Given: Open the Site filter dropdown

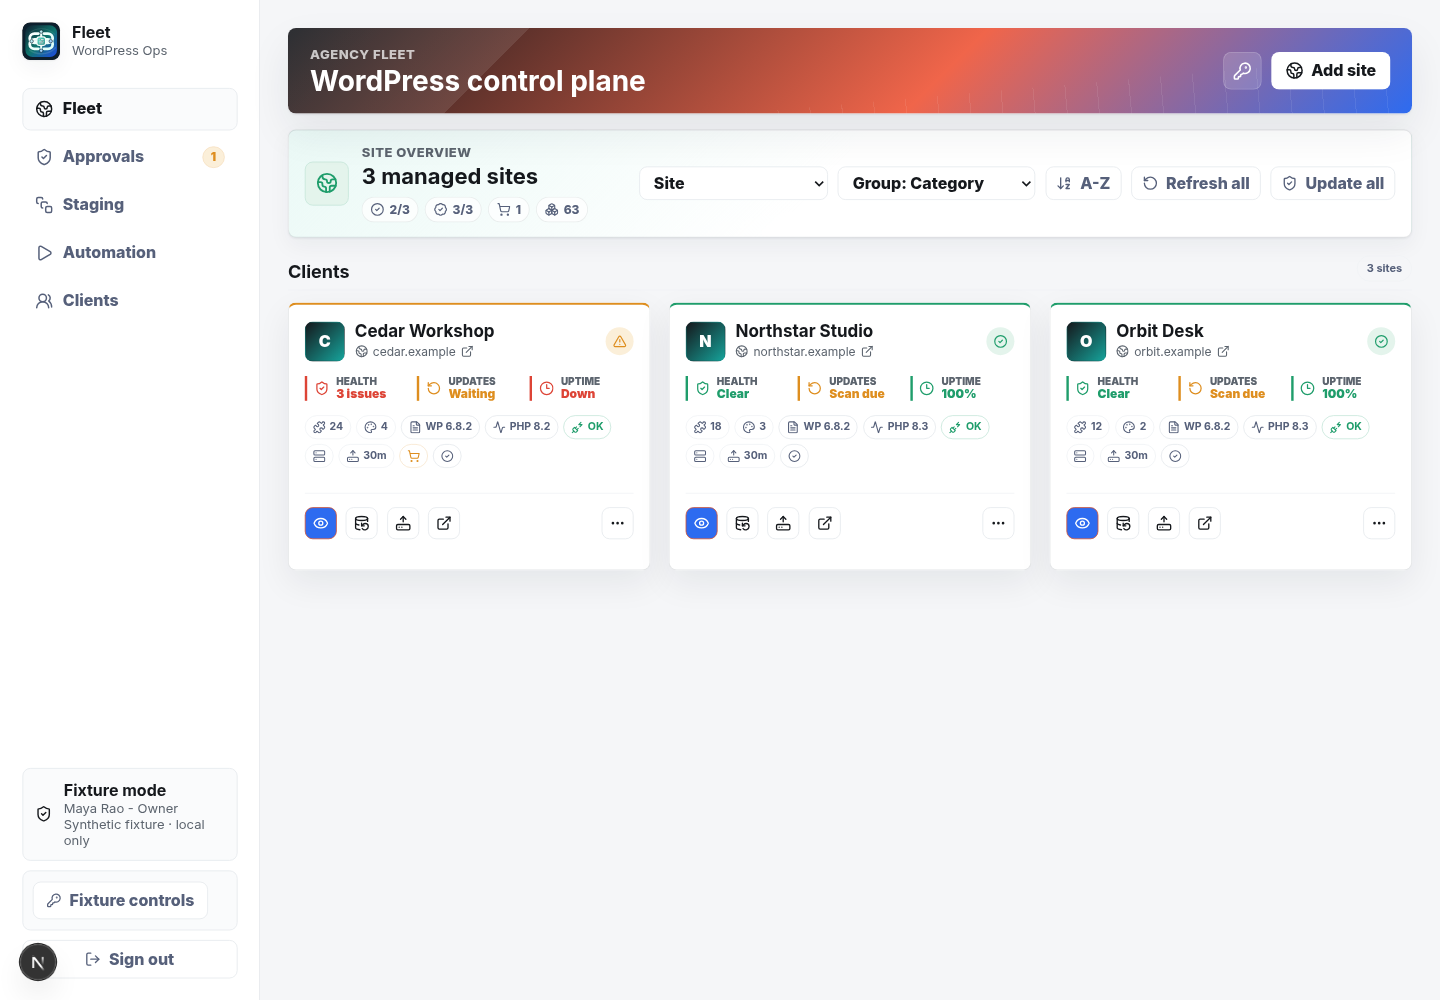Looking at the screenshot, I should point(733,183).
